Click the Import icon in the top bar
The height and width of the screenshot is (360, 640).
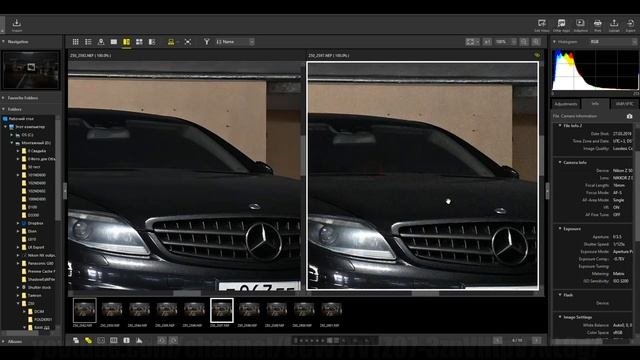point(16,24)
